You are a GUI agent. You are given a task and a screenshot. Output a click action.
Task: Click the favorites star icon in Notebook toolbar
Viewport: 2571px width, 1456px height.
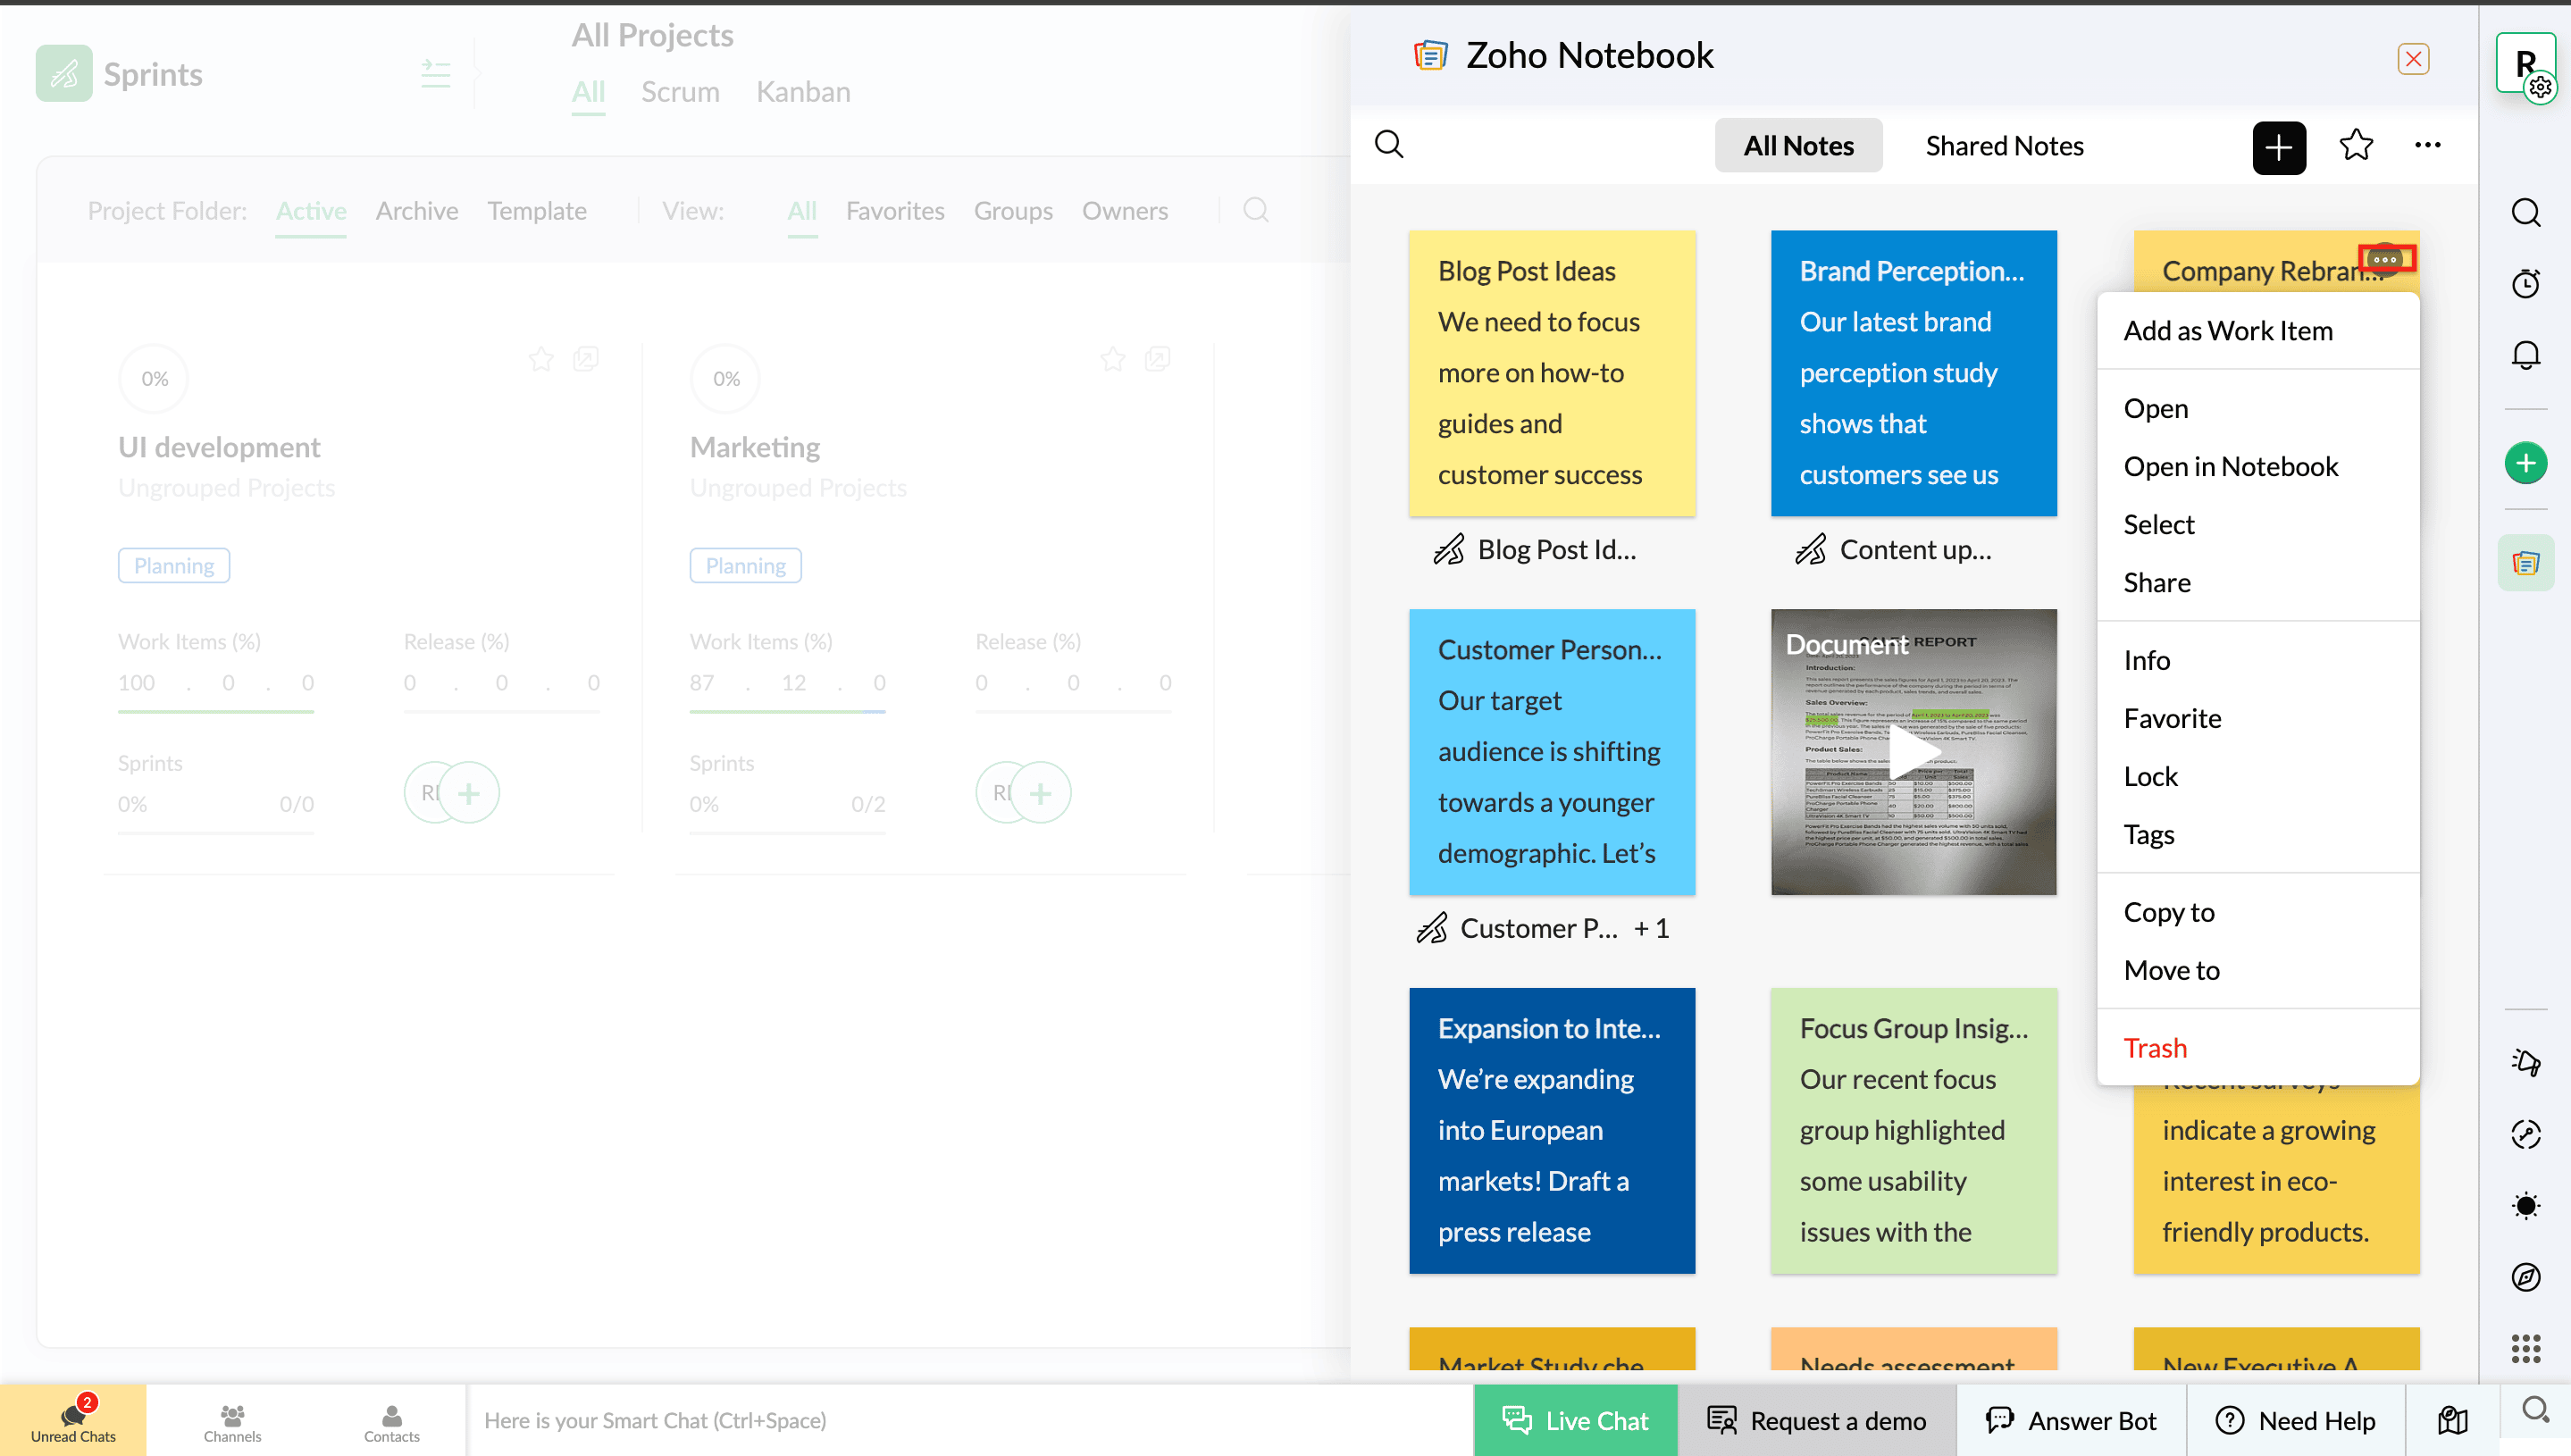pyautogui.click(x=2355, y=146)
